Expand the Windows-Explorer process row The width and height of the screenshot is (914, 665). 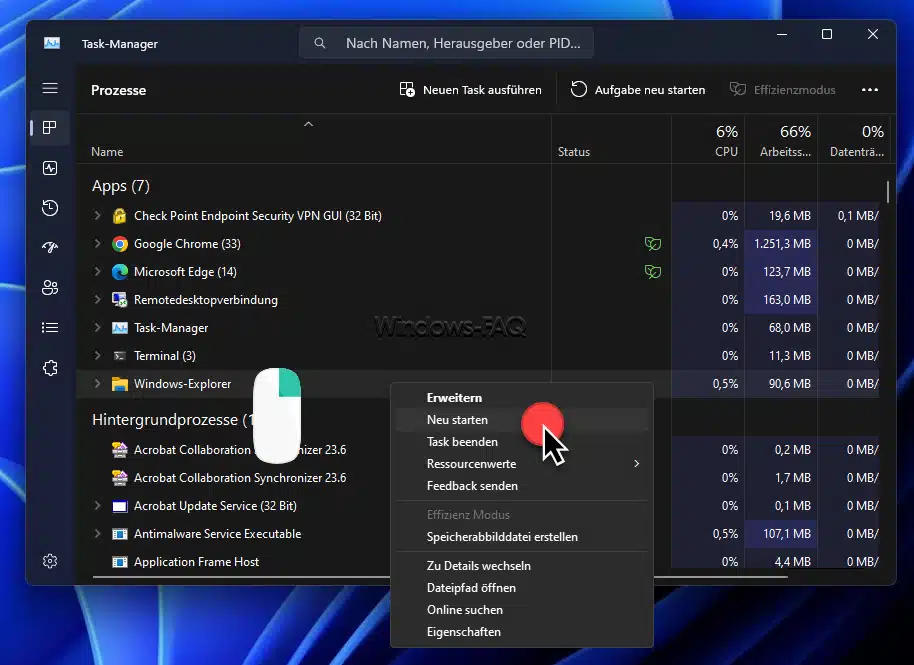coord(97,383)
